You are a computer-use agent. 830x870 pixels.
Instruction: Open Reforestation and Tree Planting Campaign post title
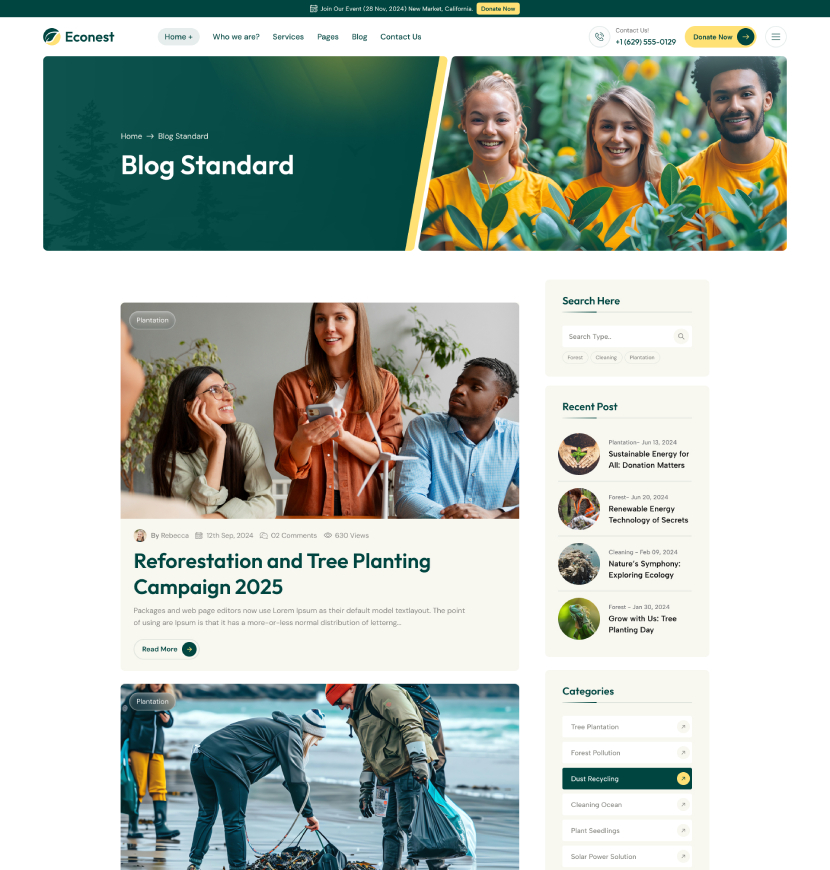point(282,574)
